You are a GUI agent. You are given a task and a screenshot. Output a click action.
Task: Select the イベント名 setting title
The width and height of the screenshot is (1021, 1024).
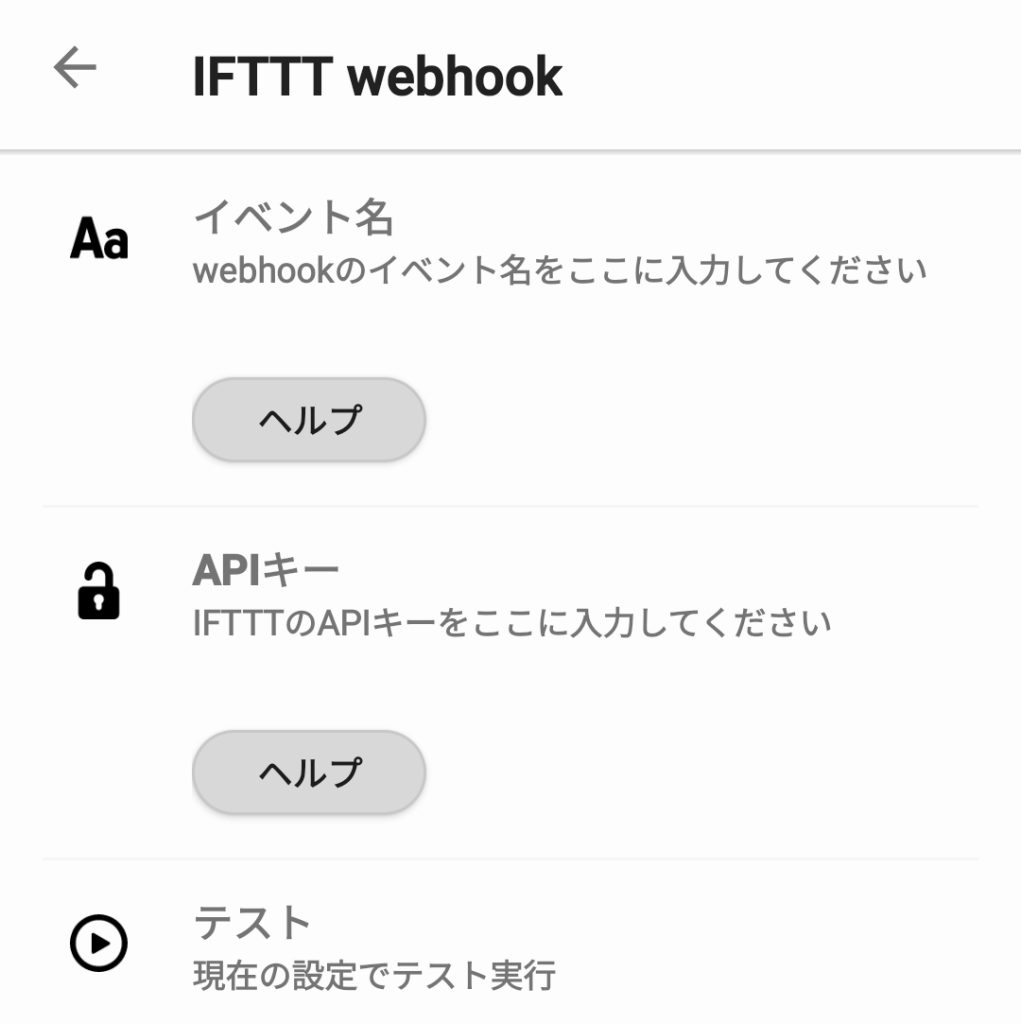click(x=293, y=217)
